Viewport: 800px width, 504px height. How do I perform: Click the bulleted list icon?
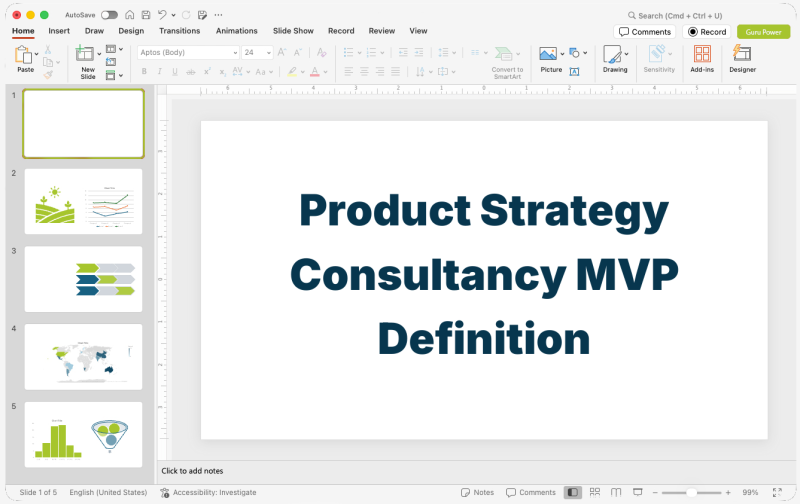pyautogui.click(x=348, y=53)
